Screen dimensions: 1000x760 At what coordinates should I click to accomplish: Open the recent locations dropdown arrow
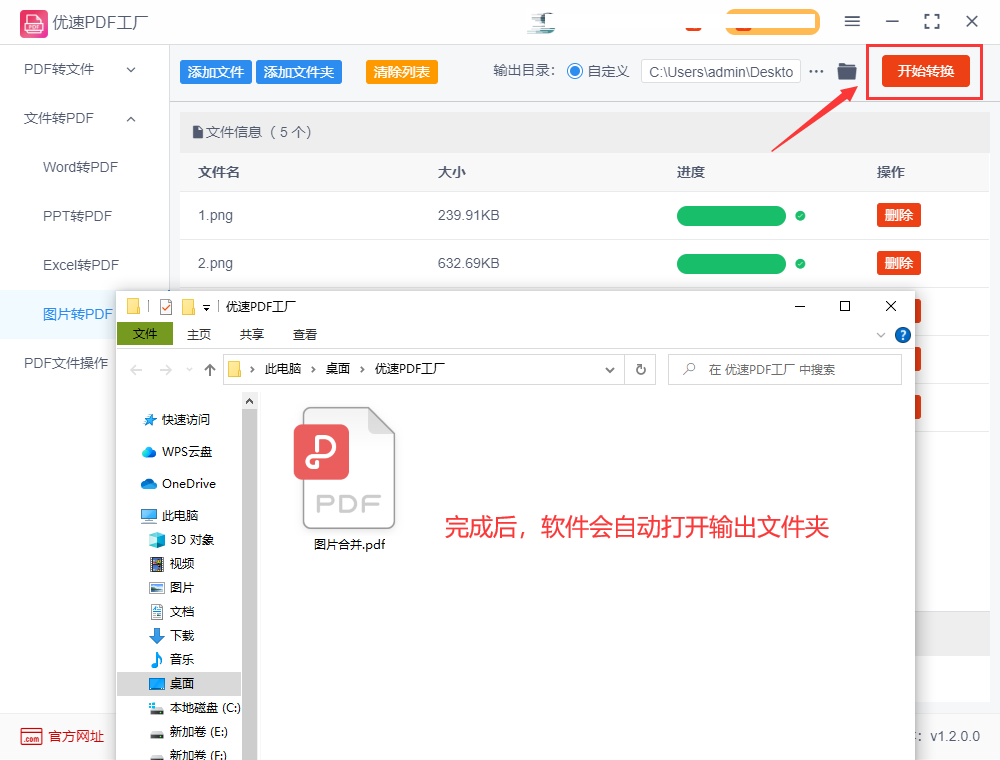[189, 370]
